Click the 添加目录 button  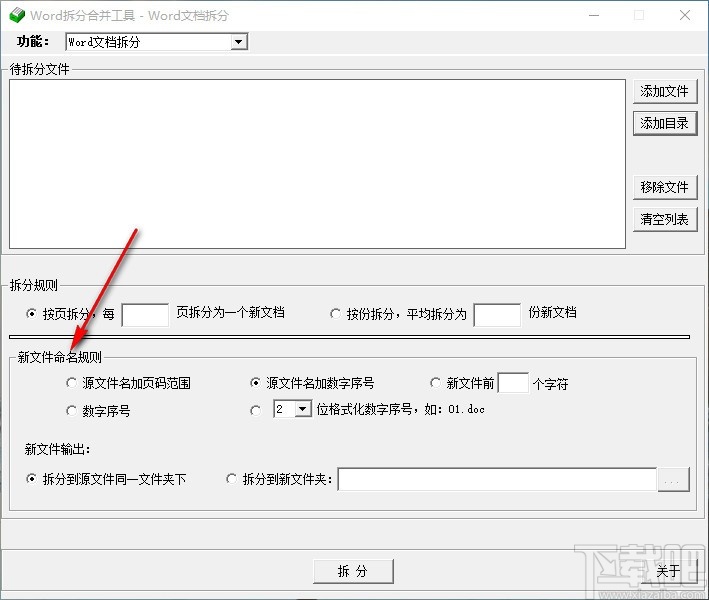[665, 123]
